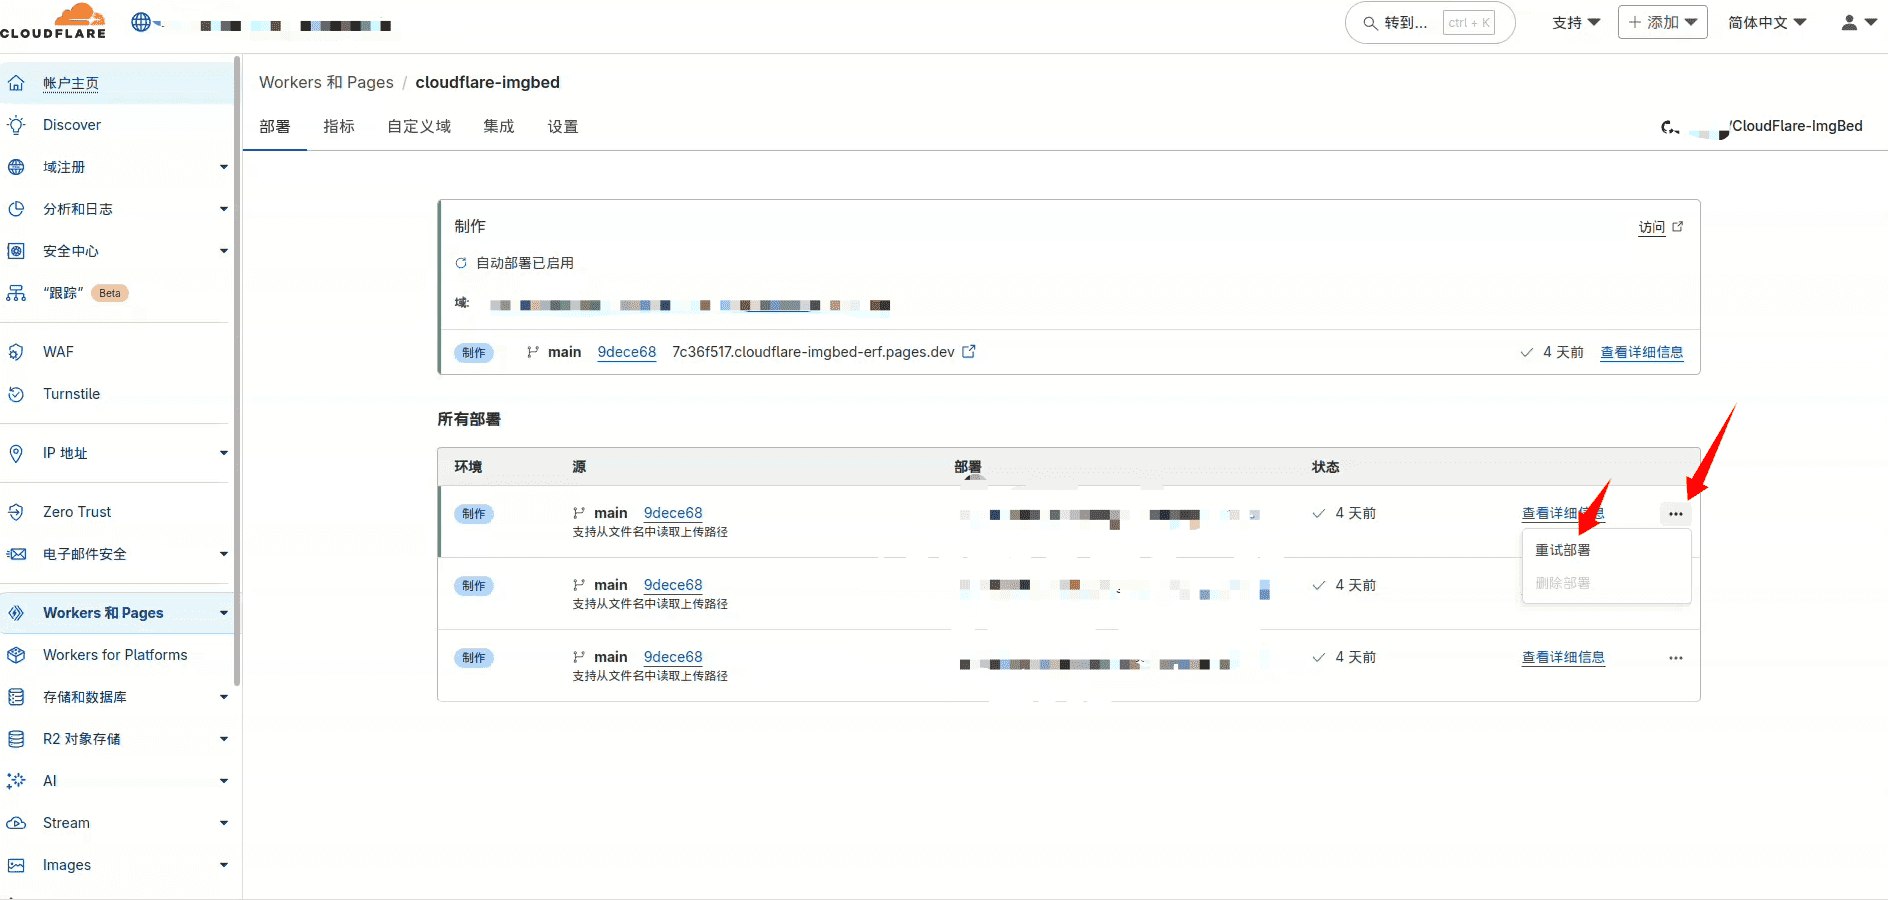Open commit 9dece68 in first deployment row
The width and height of the screenshot is (1888, 900).
pyautogui.click(x=673, y=513)
